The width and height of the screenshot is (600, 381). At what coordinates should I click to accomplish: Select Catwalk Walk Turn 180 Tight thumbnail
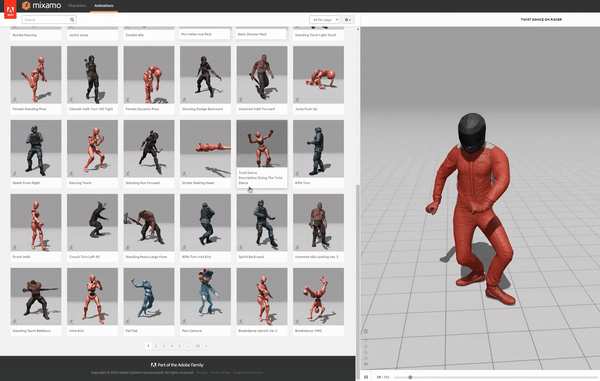click(92, 75)
